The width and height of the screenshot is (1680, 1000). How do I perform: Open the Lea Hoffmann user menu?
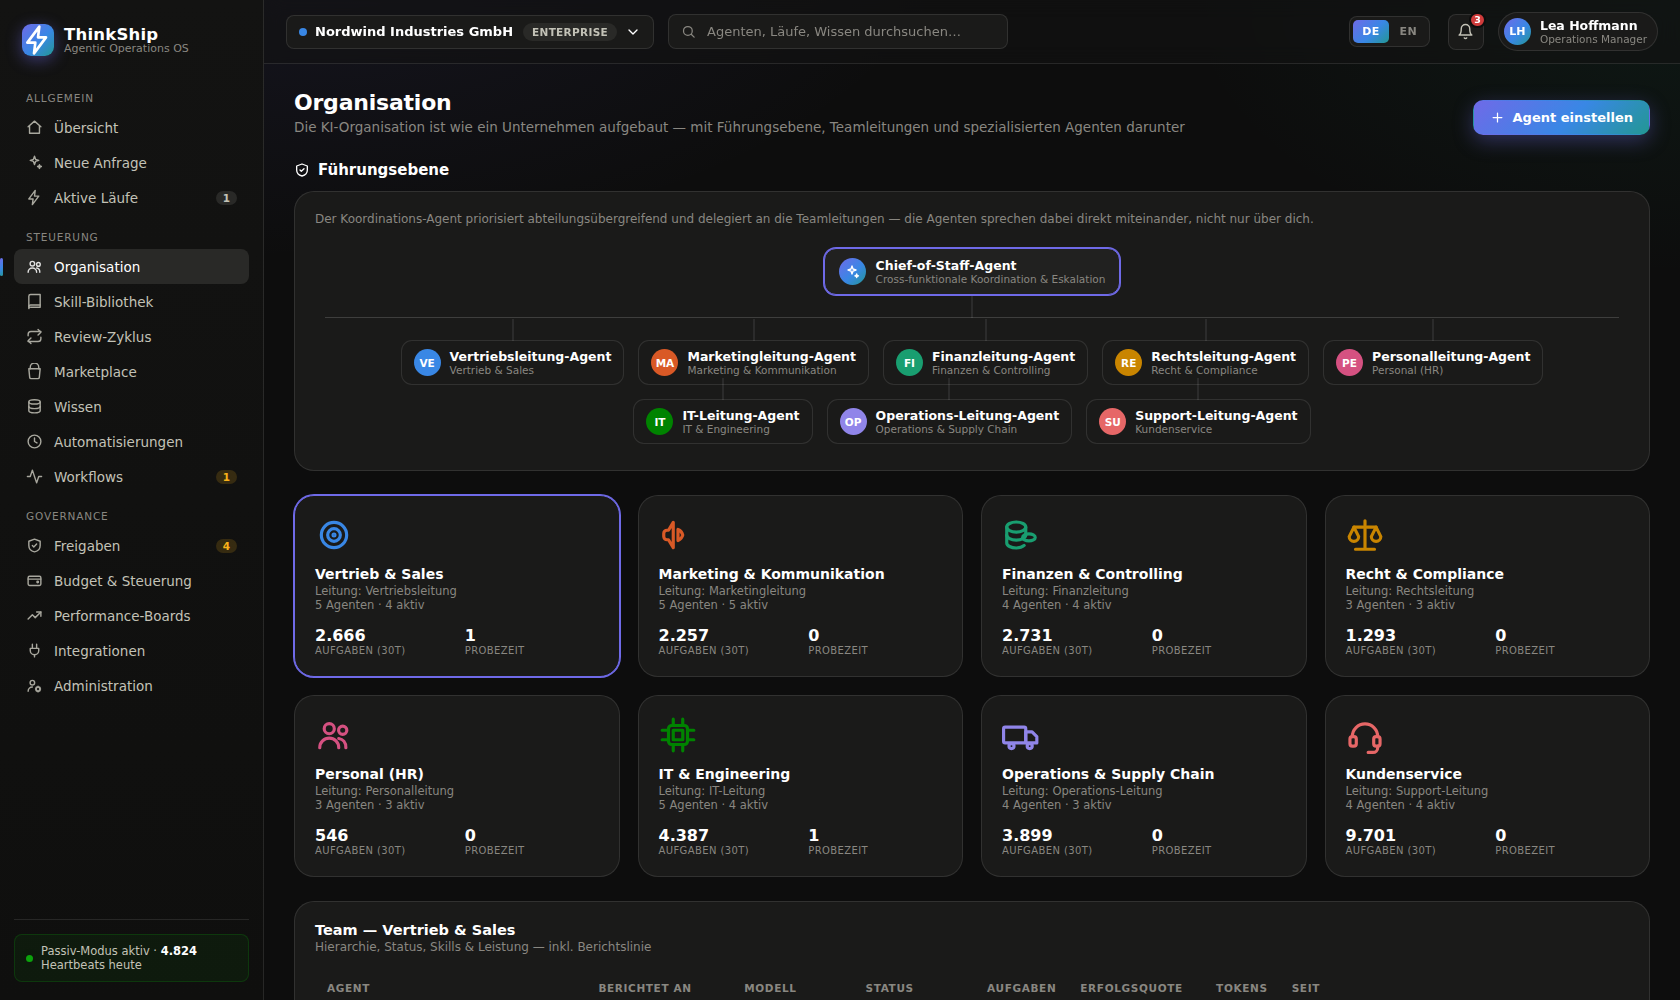tap(1577, 32)
